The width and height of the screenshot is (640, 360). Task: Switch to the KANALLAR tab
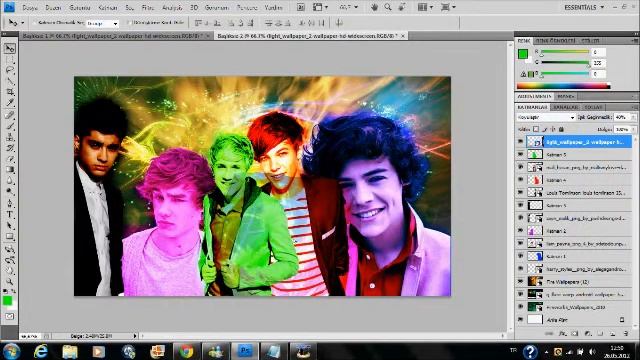point(565,107)
